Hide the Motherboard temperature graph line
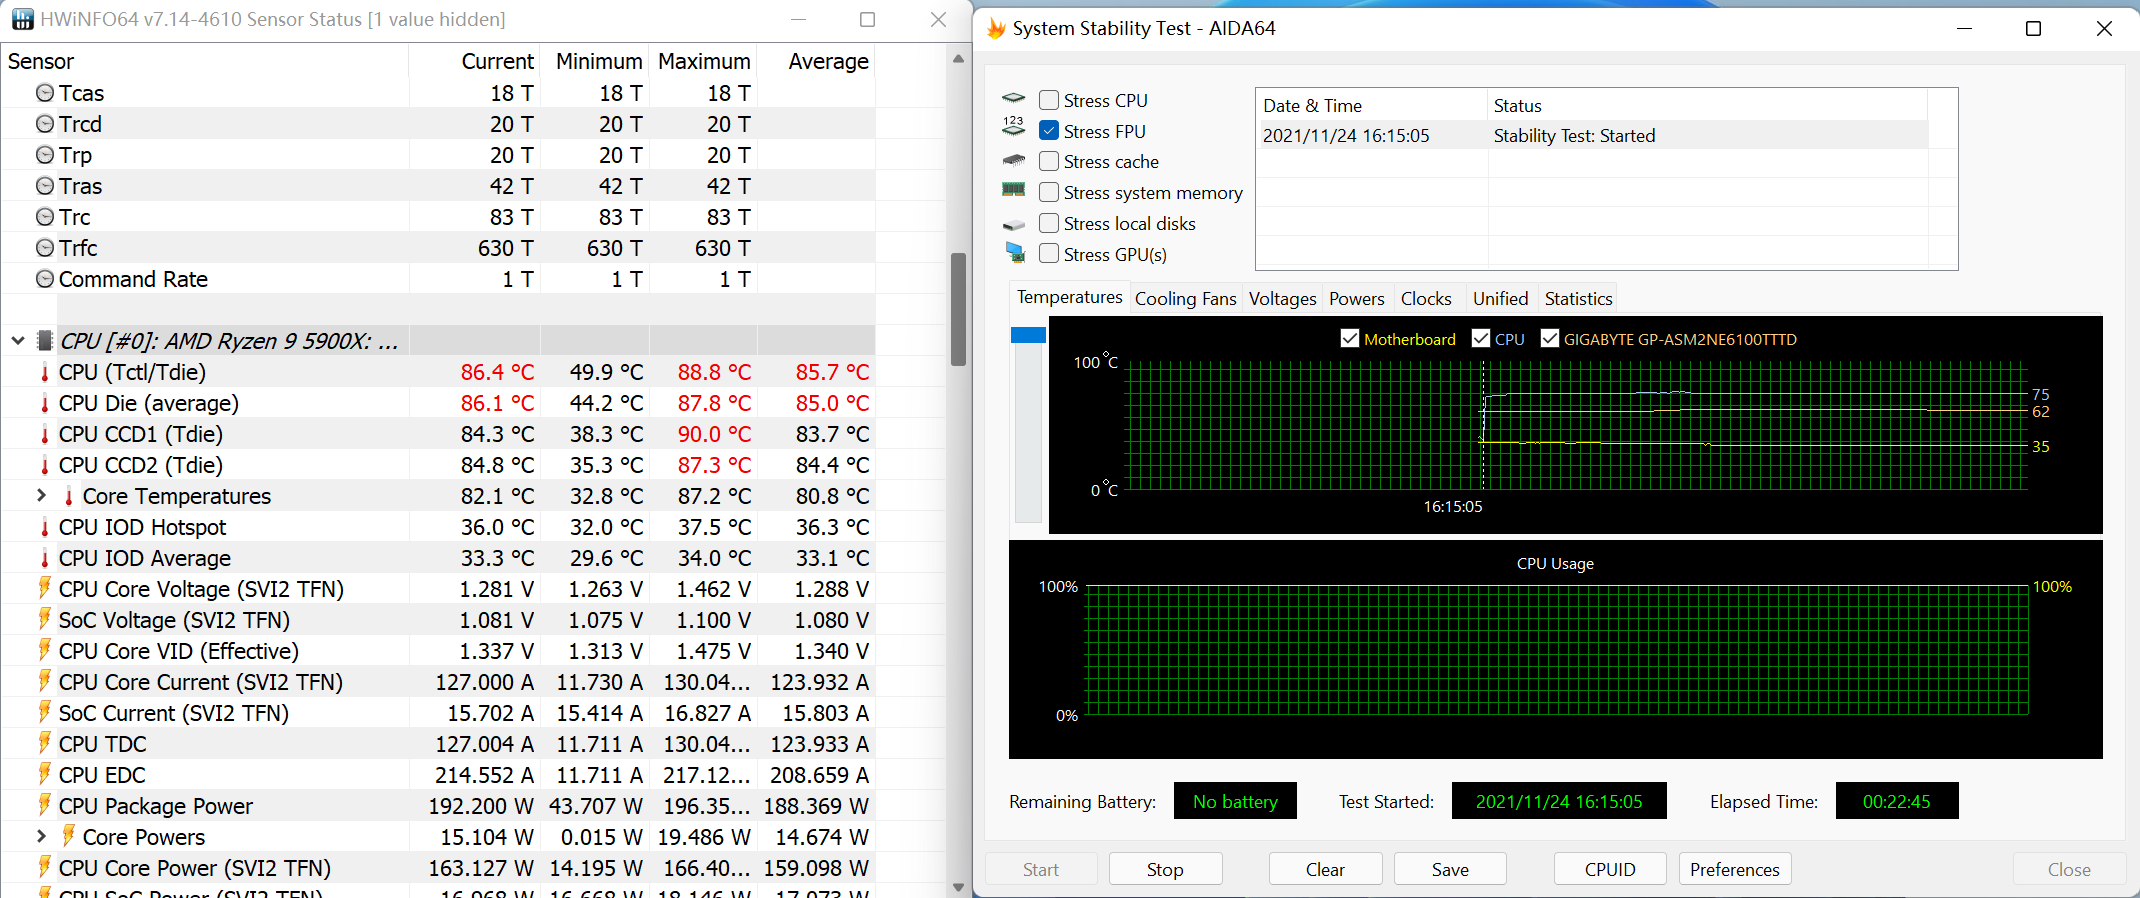The width and height of the screenshot is (2140, 898). [1350, 339]
